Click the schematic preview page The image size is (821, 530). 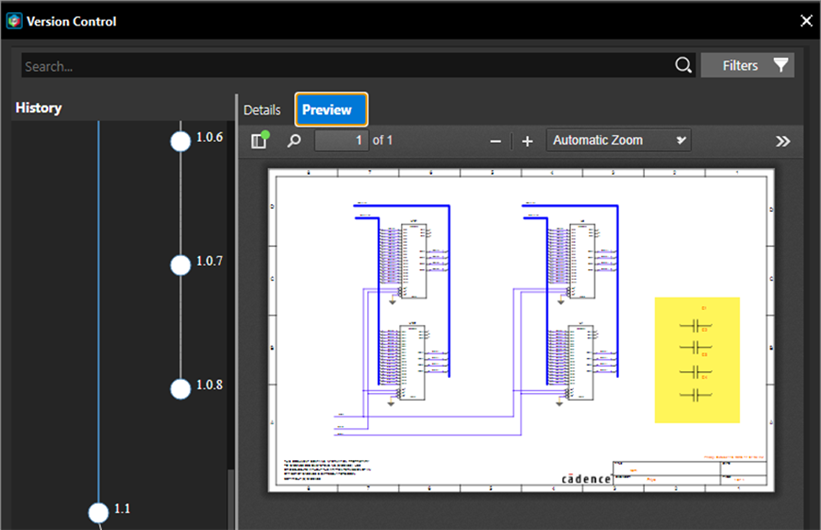click(520, 330)
